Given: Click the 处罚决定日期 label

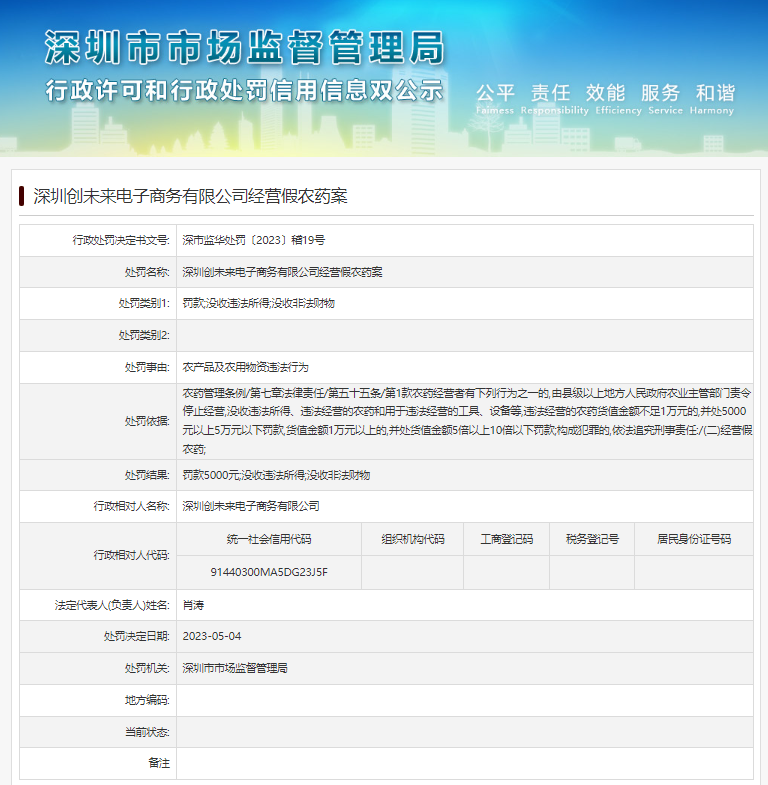Looking at the screenshot, I should point(137,636).
